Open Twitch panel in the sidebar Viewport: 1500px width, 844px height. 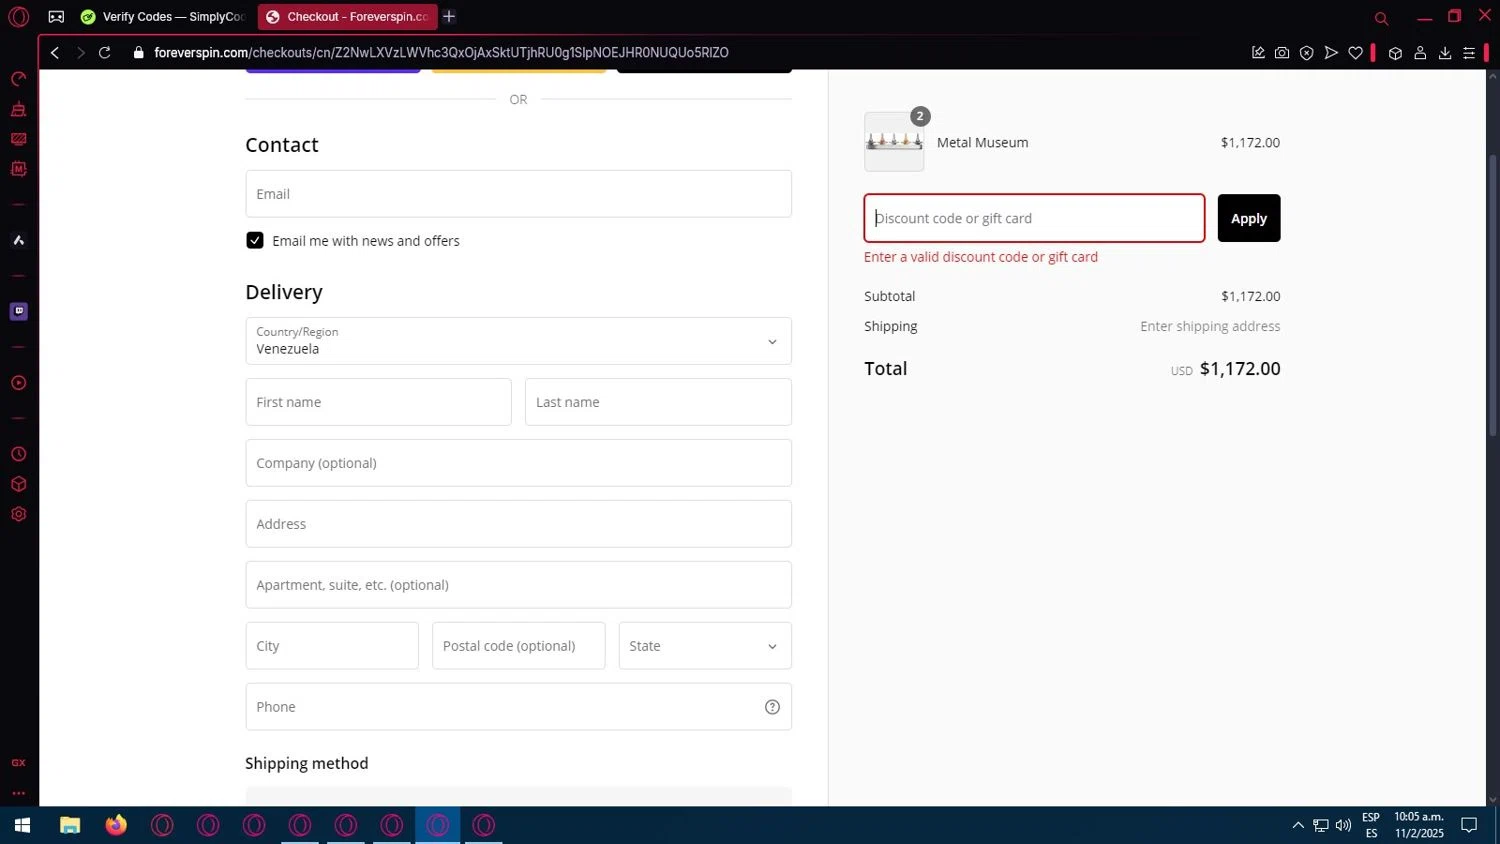pos(18,311)
